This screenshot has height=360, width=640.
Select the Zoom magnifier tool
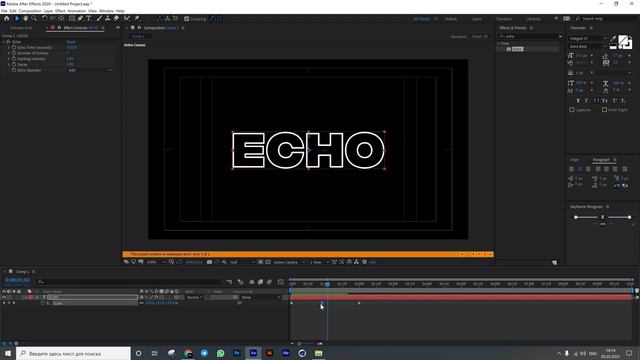click(34, 18)
